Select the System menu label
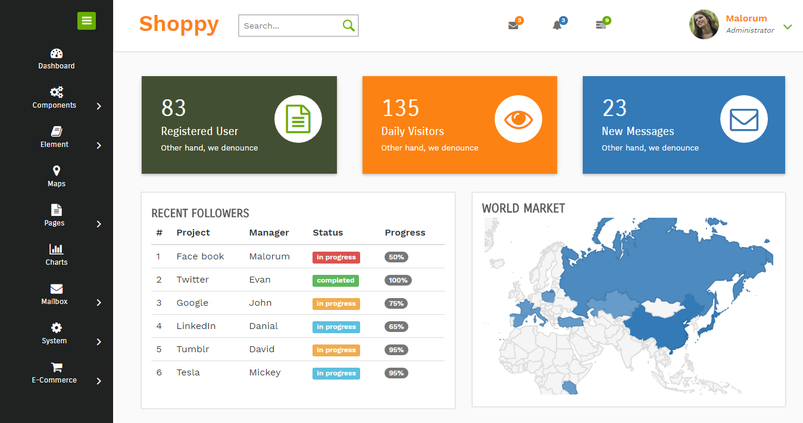This screenshot has height=423, width=803. tap(54, 341)
